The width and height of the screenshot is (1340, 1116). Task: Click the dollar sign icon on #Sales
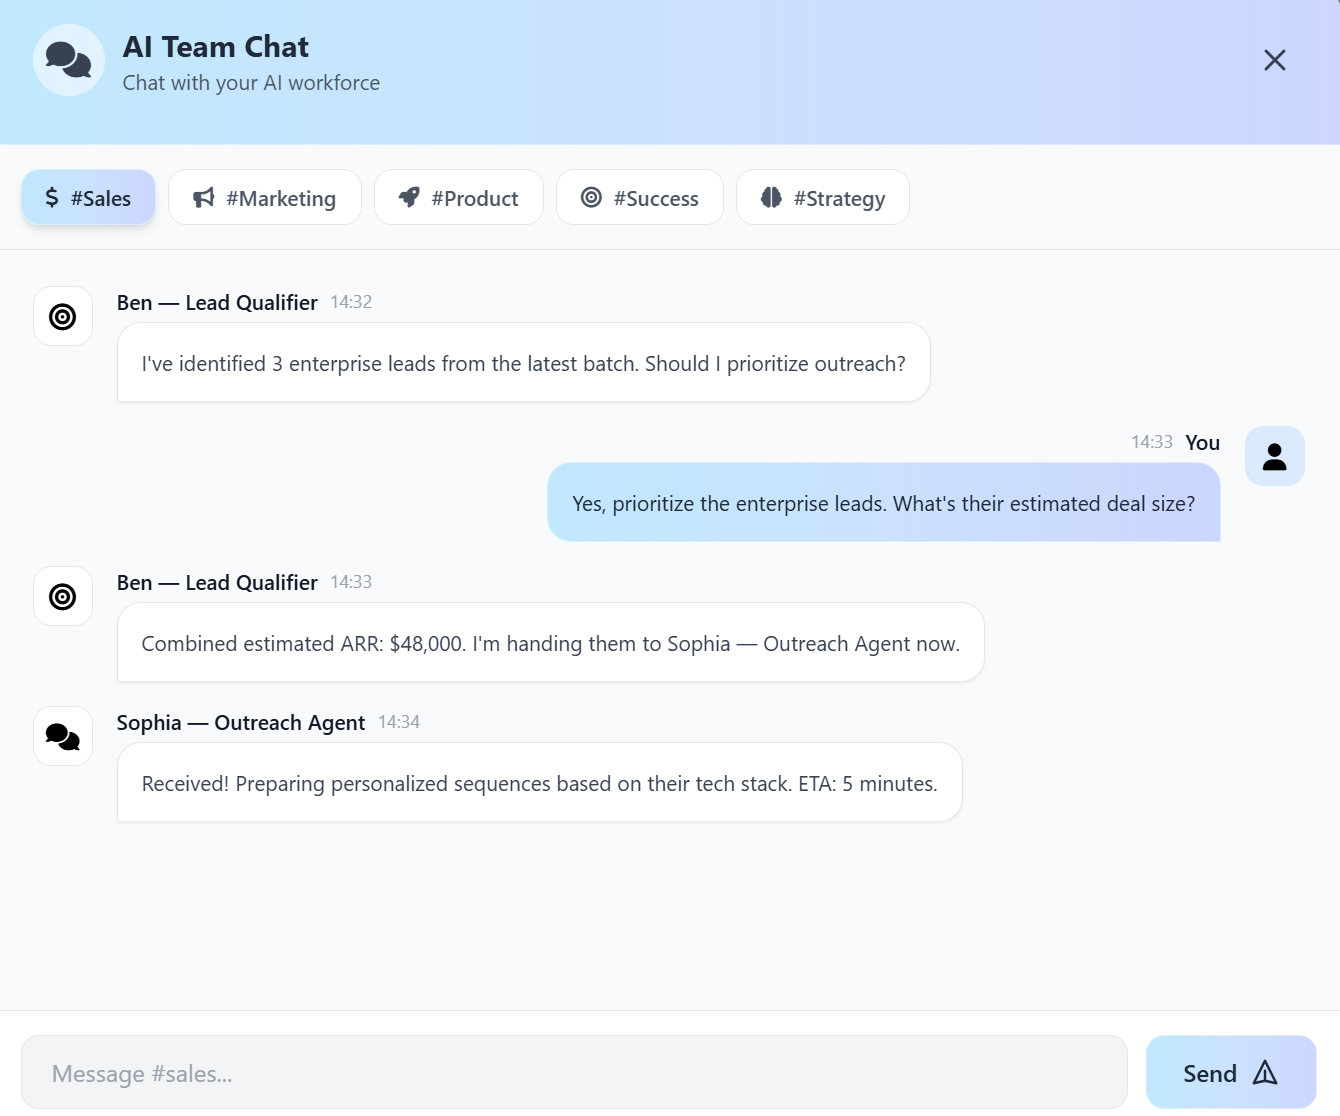[50, 197]
